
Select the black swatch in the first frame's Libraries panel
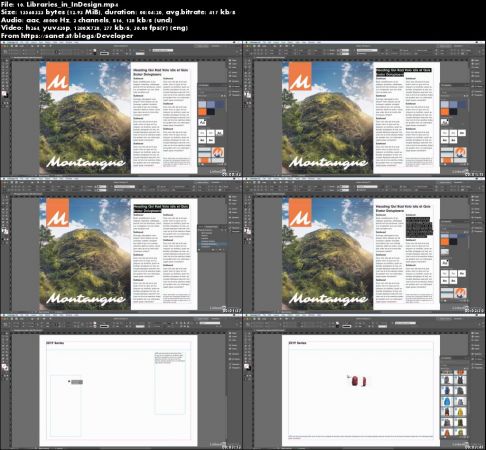point(211,112)
